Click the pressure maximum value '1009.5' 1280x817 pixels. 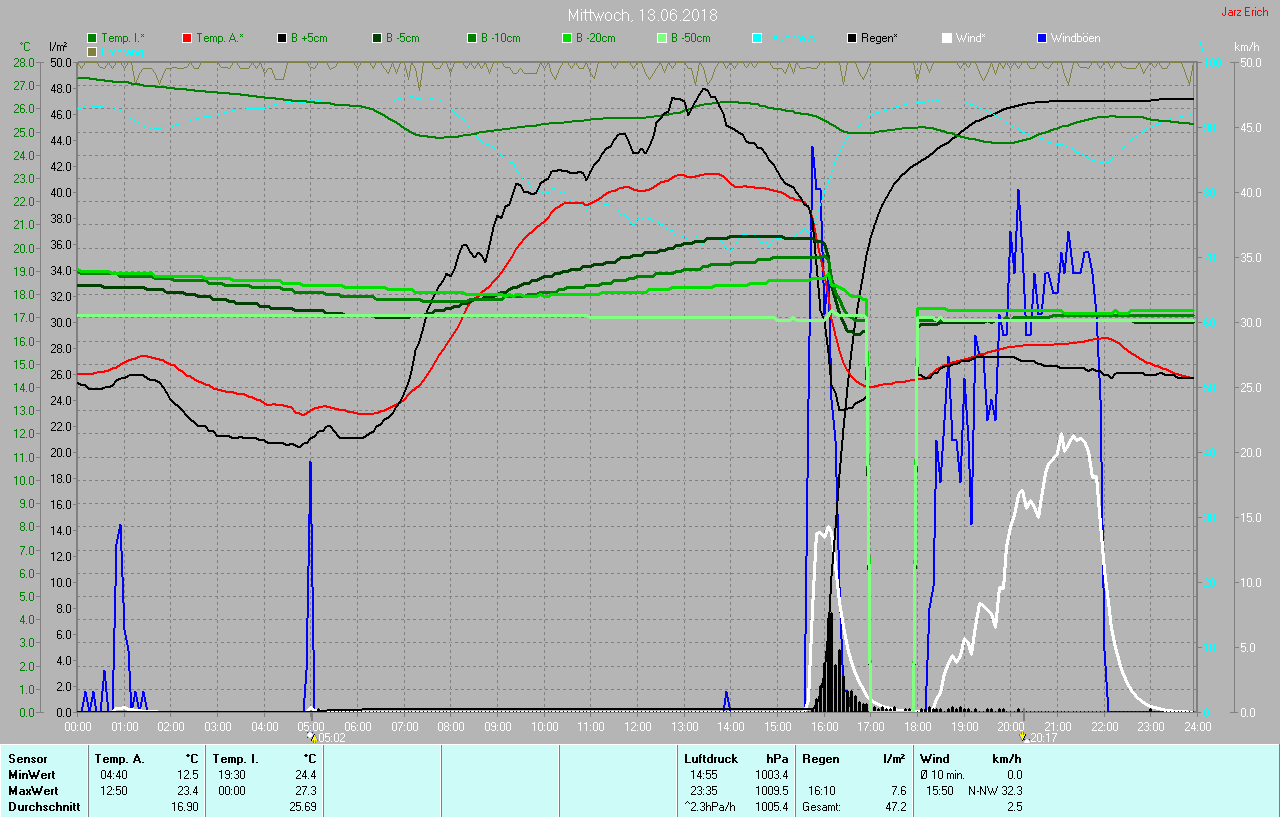pos(772,791)
